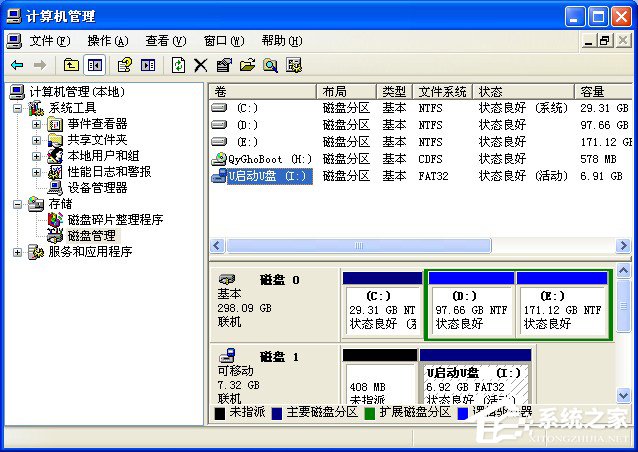638x452 pixels.
Task: Click the 布局 column header
Action: coord(335,91)
